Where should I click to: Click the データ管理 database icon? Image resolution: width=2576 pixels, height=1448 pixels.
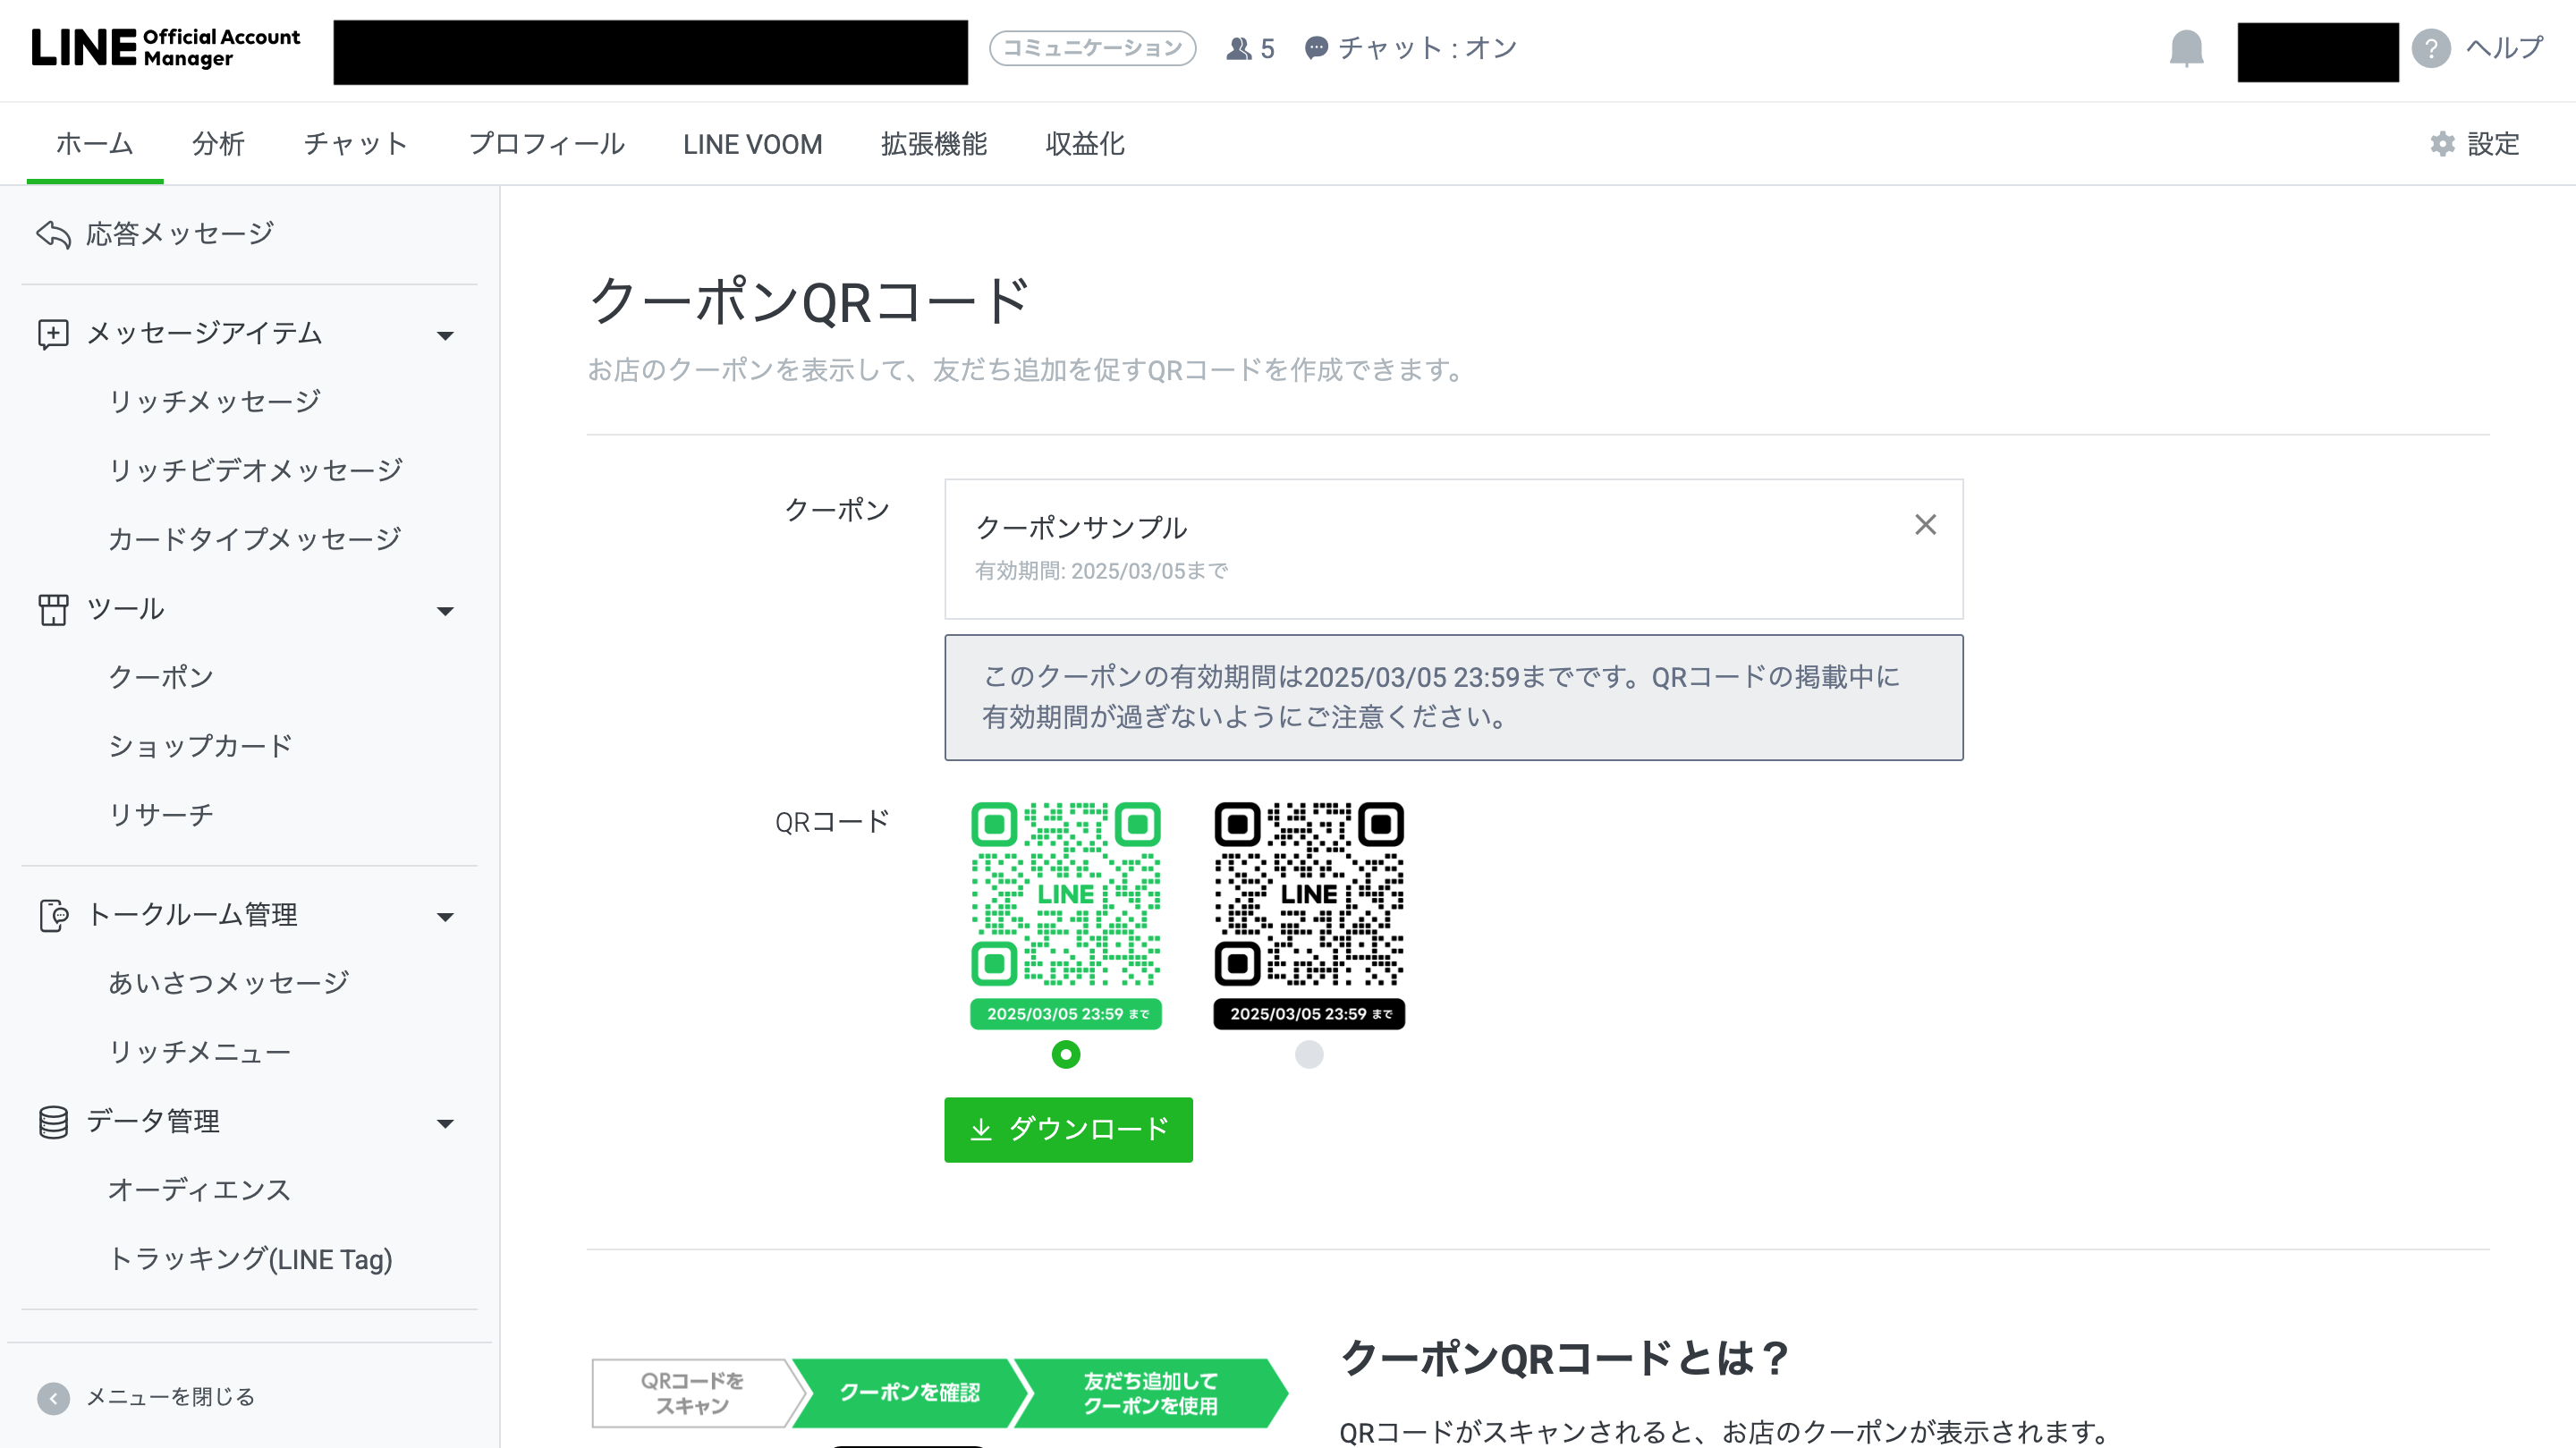(53, 1122)
